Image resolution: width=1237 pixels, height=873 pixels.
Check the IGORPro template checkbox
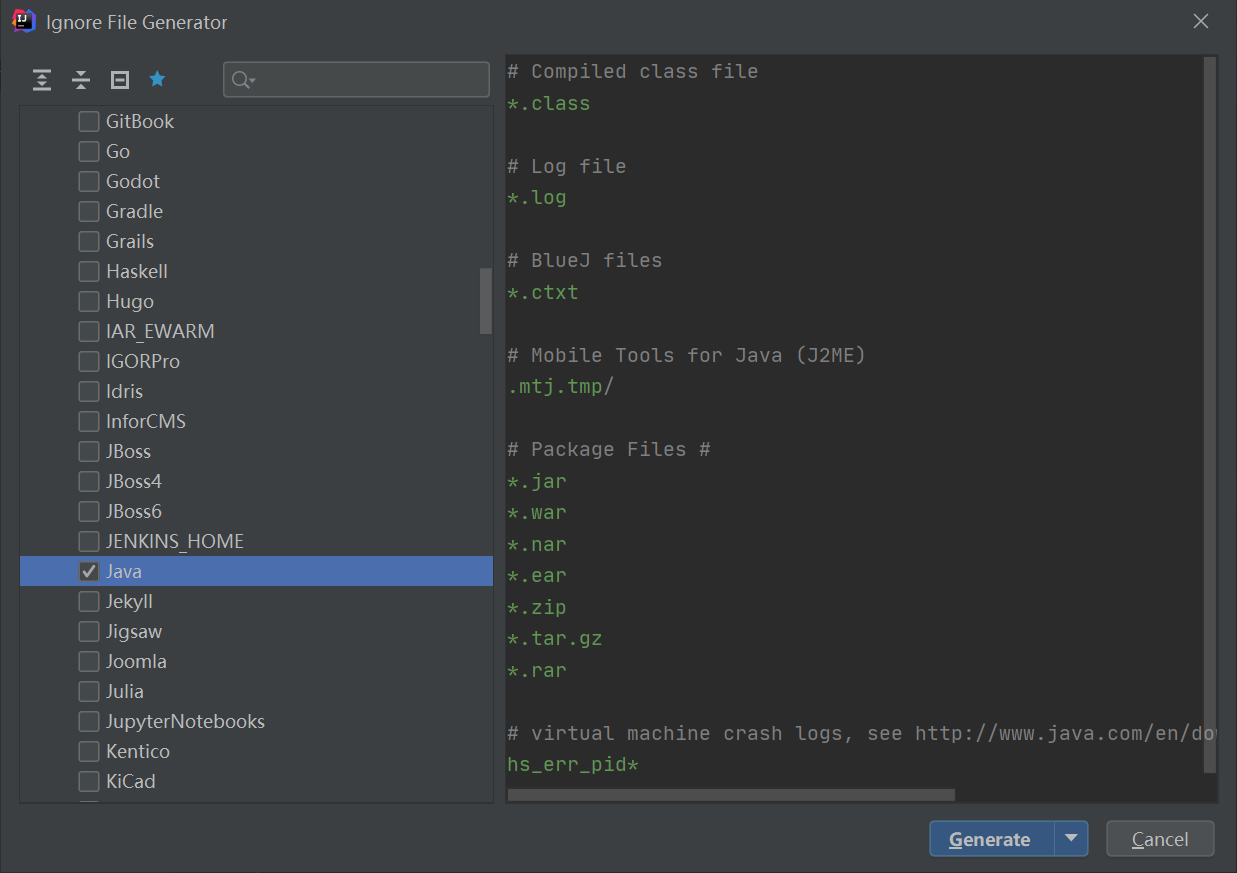(89, 361)
